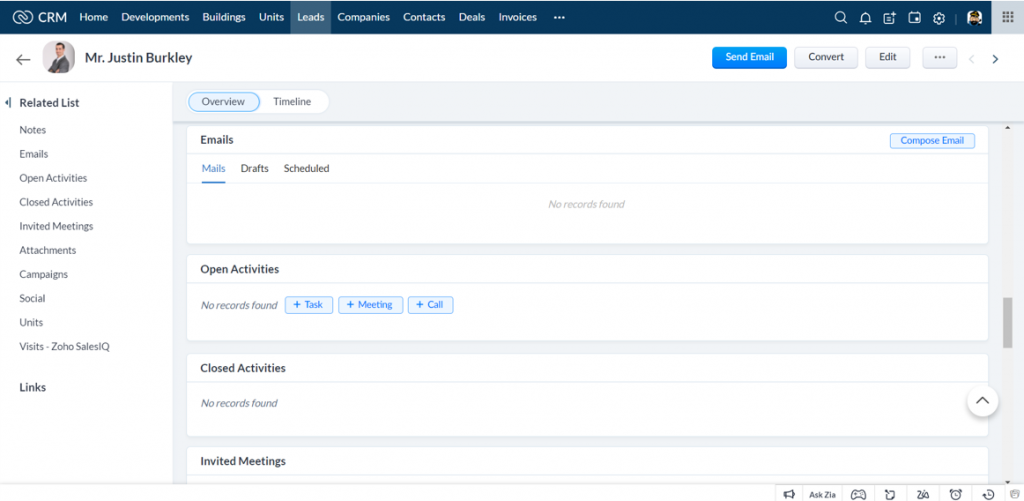Go to the next lead record arrow
This screenshot has height=501, width=1024.
pyautogui.click(x=995, y=59)
